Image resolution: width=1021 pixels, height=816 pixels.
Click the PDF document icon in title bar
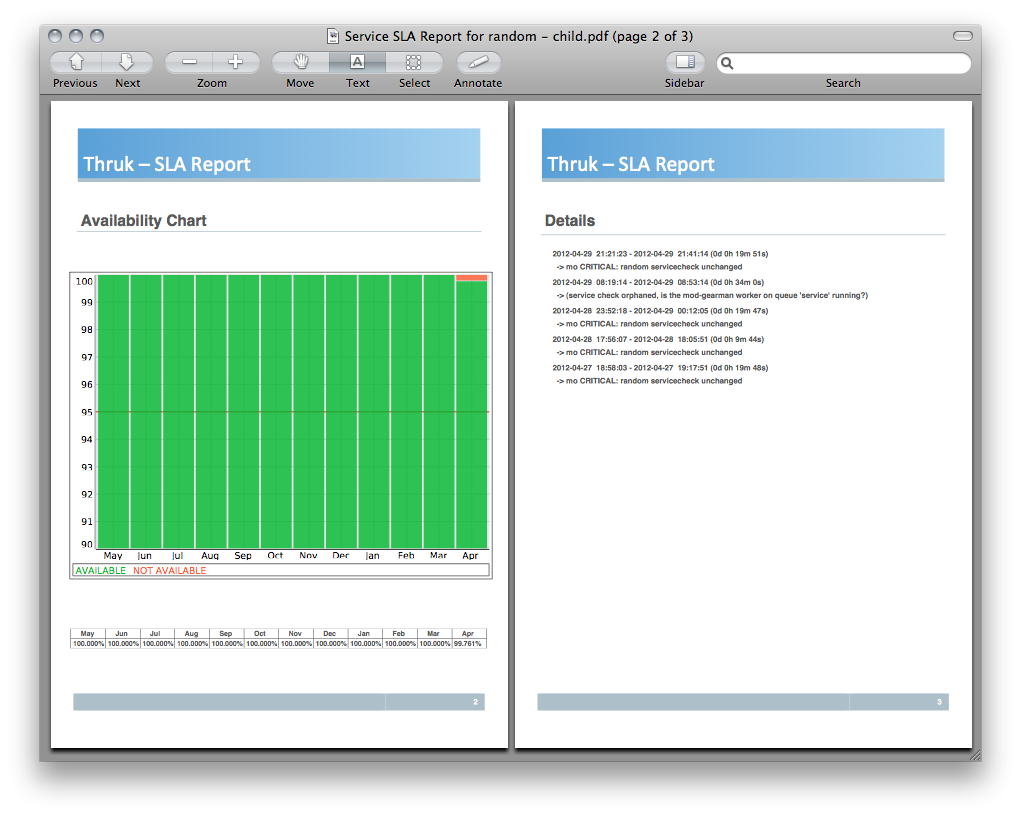pos(333,36)
